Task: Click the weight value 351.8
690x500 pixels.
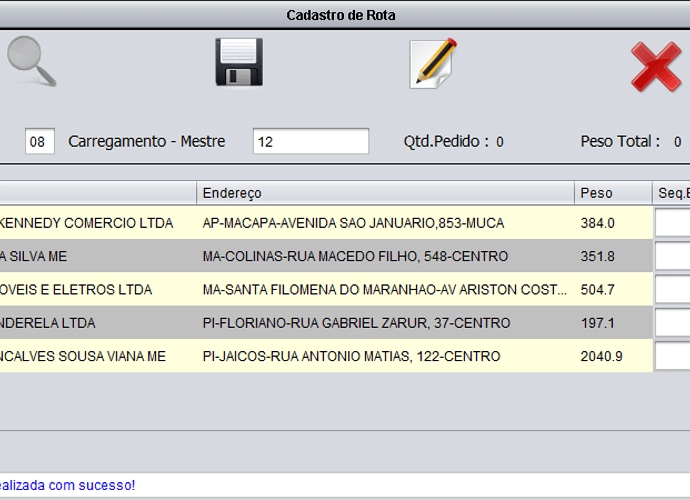Action: (x=597, y=256)
